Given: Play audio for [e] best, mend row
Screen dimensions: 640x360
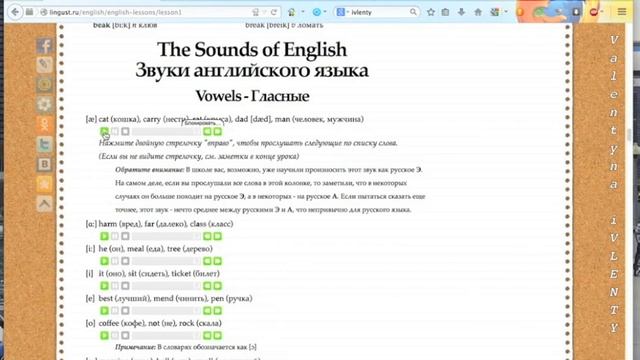Looking at the screenshot, I should click(x=104, y=311).
